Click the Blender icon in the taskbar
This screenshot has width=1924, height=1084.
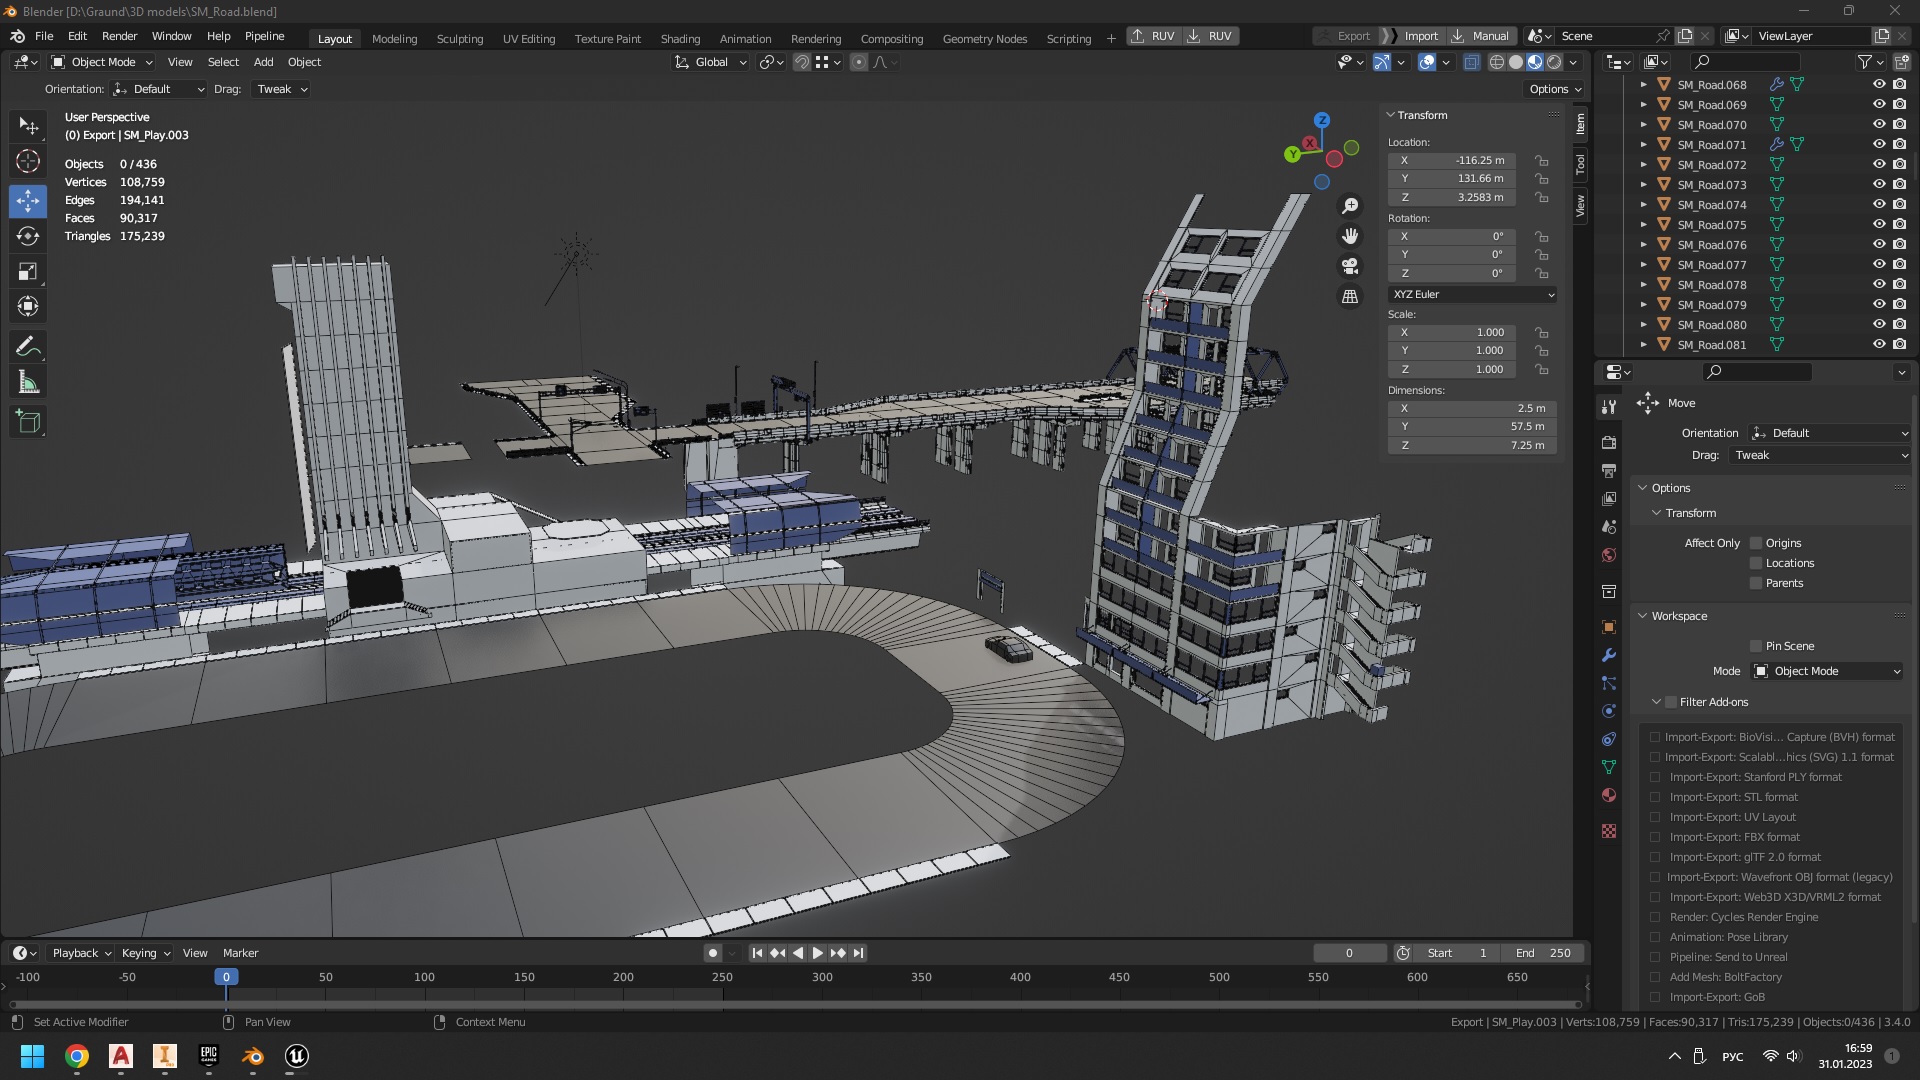(253, 1058)
